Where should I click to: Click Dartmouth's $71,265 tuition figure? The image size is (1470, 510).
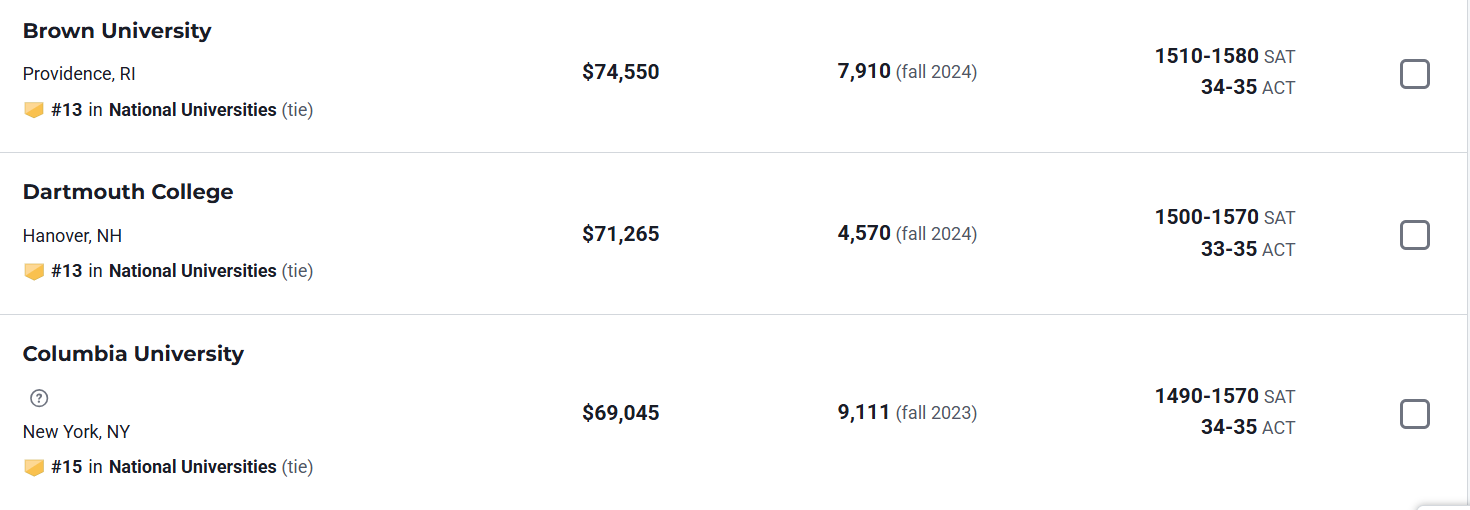pyautogui.click(x=621, y=234)
